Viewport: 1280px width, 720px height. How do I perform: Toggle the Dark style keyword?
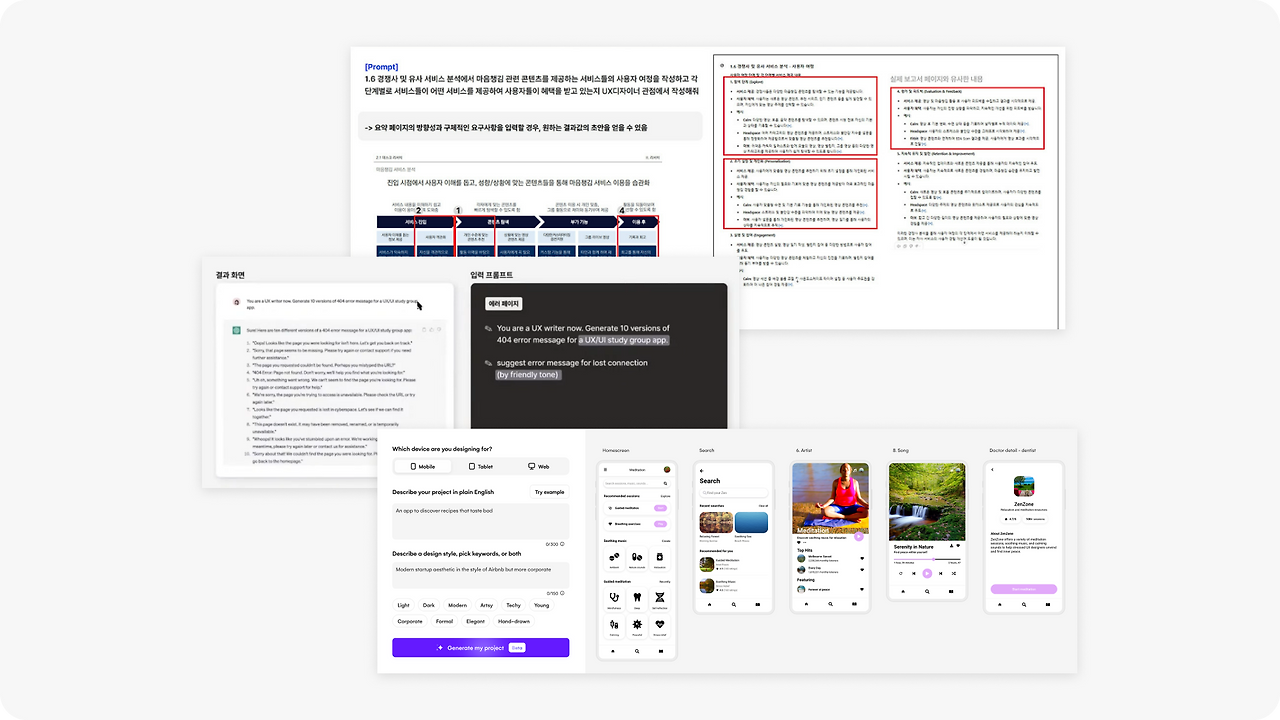[x=429, y=605]
